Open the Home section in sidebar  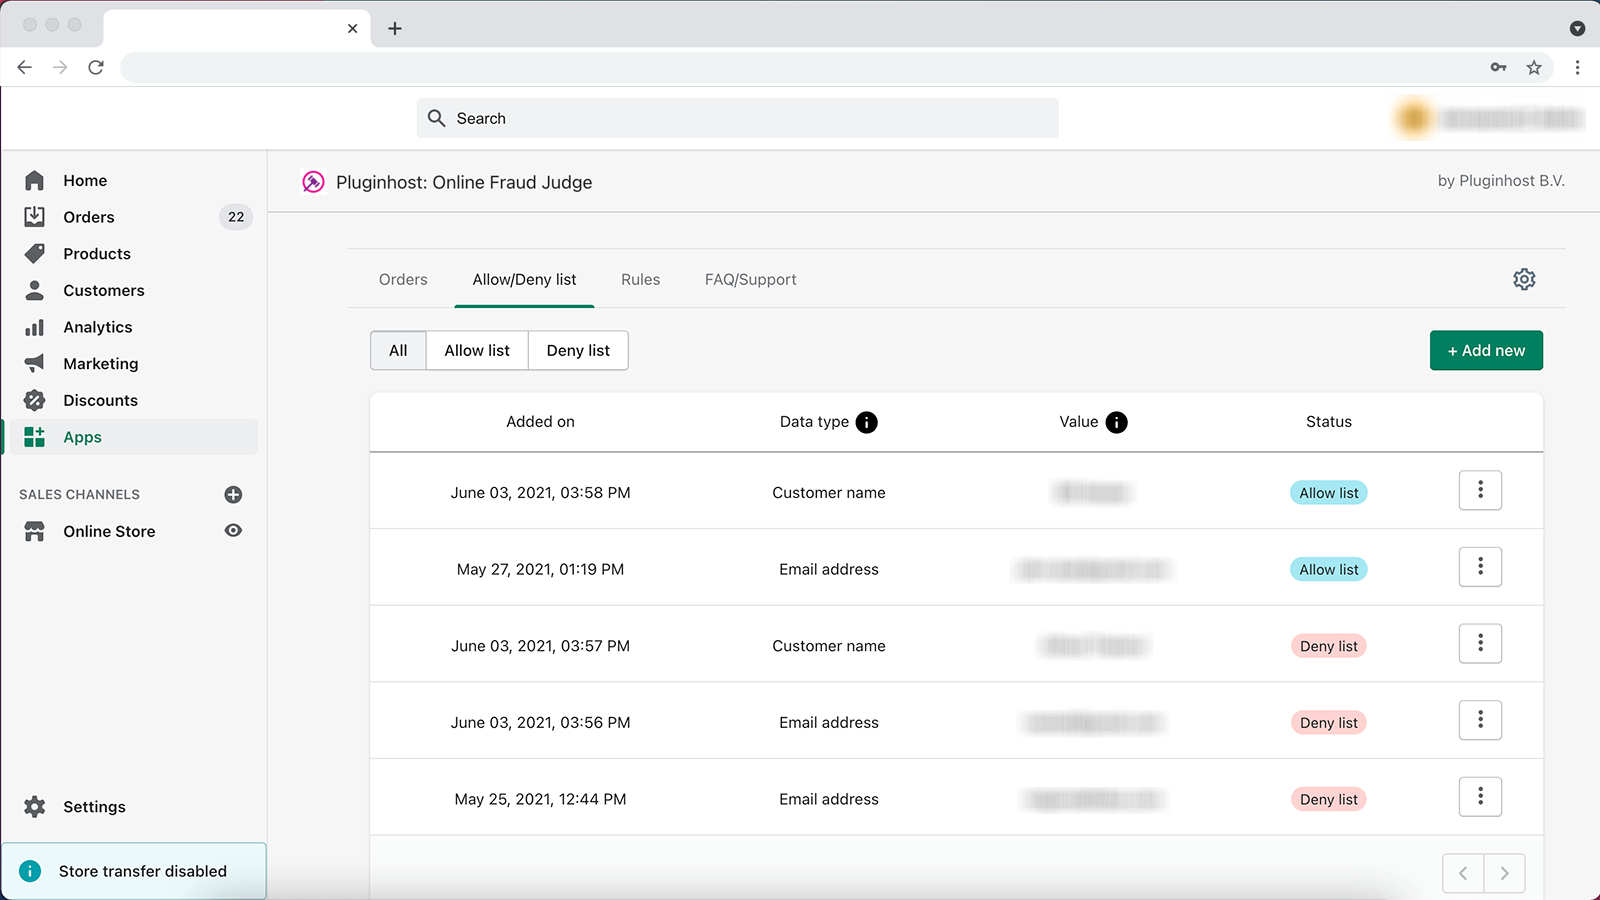point(85,180)
